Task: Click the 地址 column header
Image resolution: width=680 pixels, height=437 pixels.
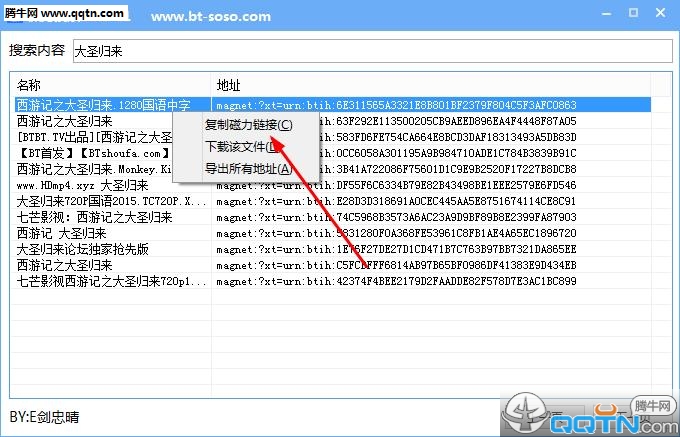Action: tap(431, 85)
